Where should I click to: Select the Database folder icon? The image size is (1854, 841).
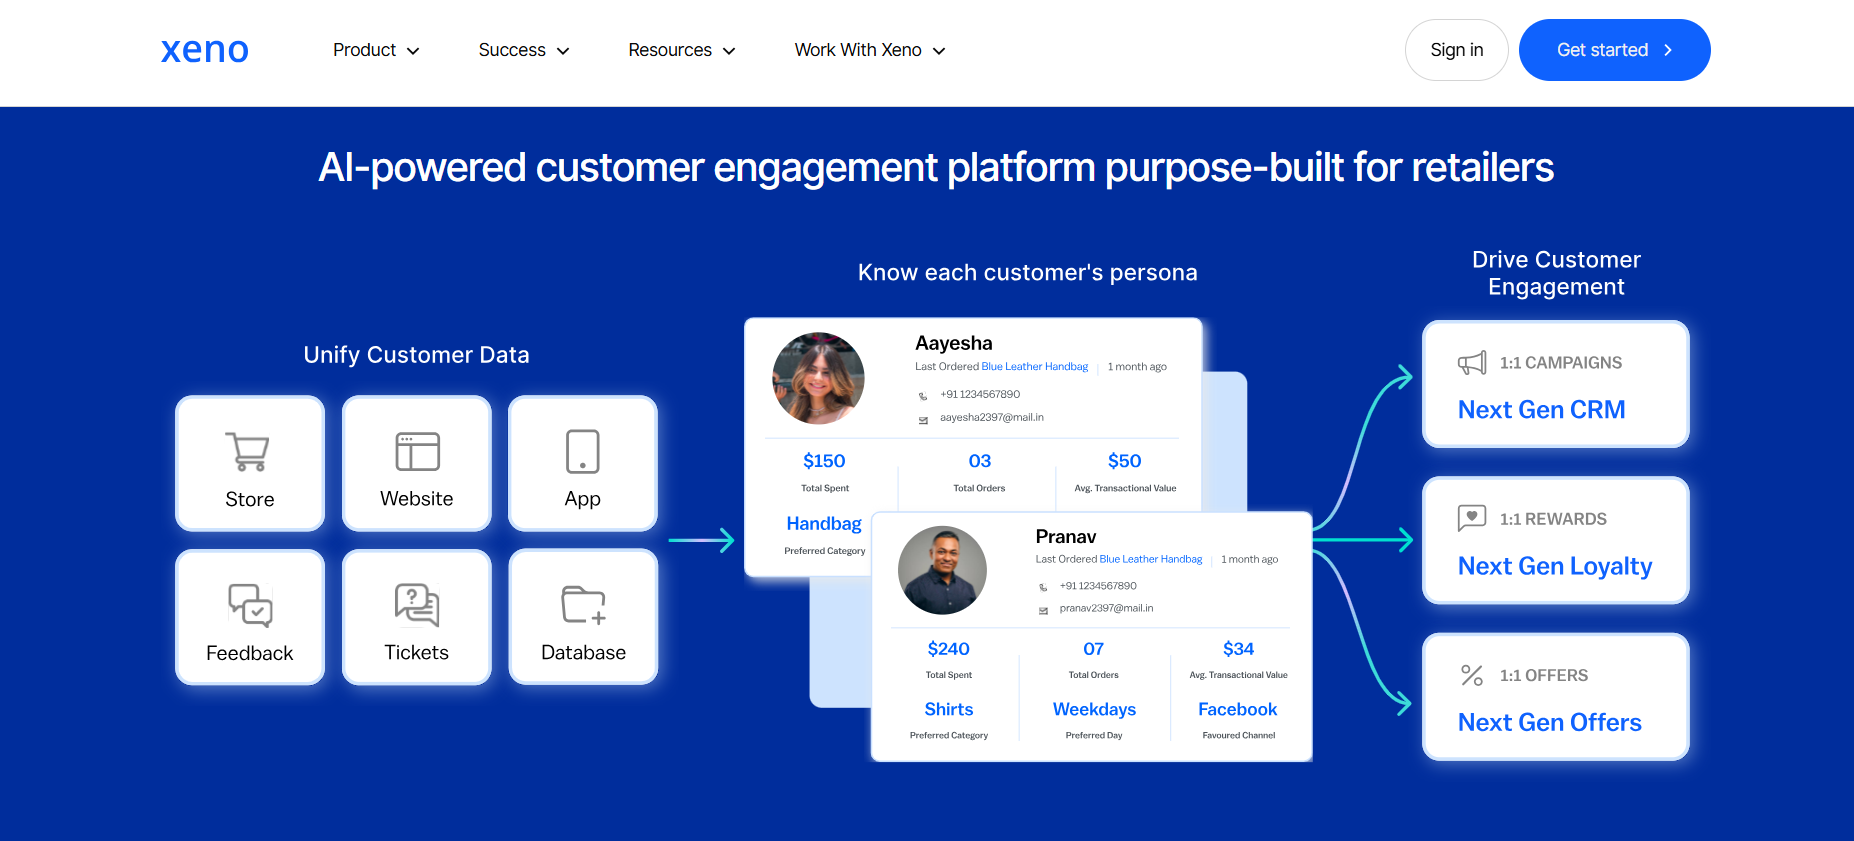click(583, 605)
